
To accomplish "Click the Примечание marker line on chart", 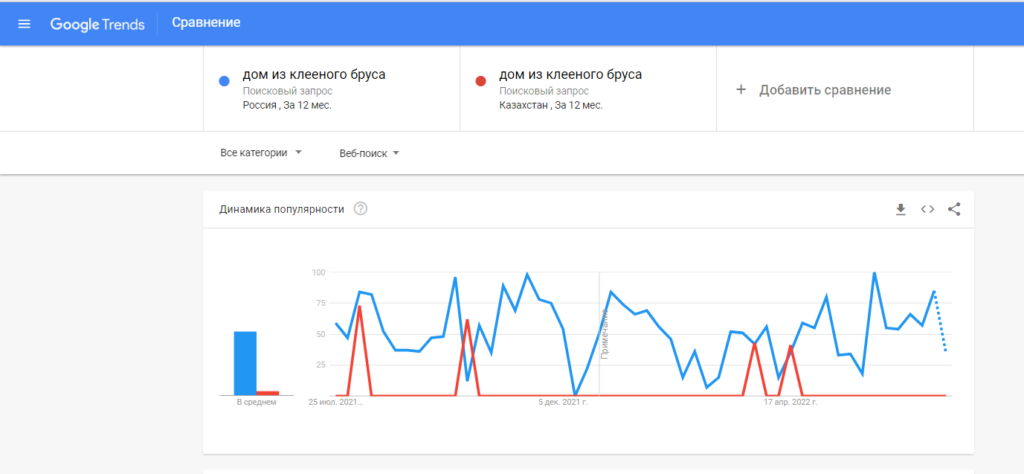I will 600,340.
